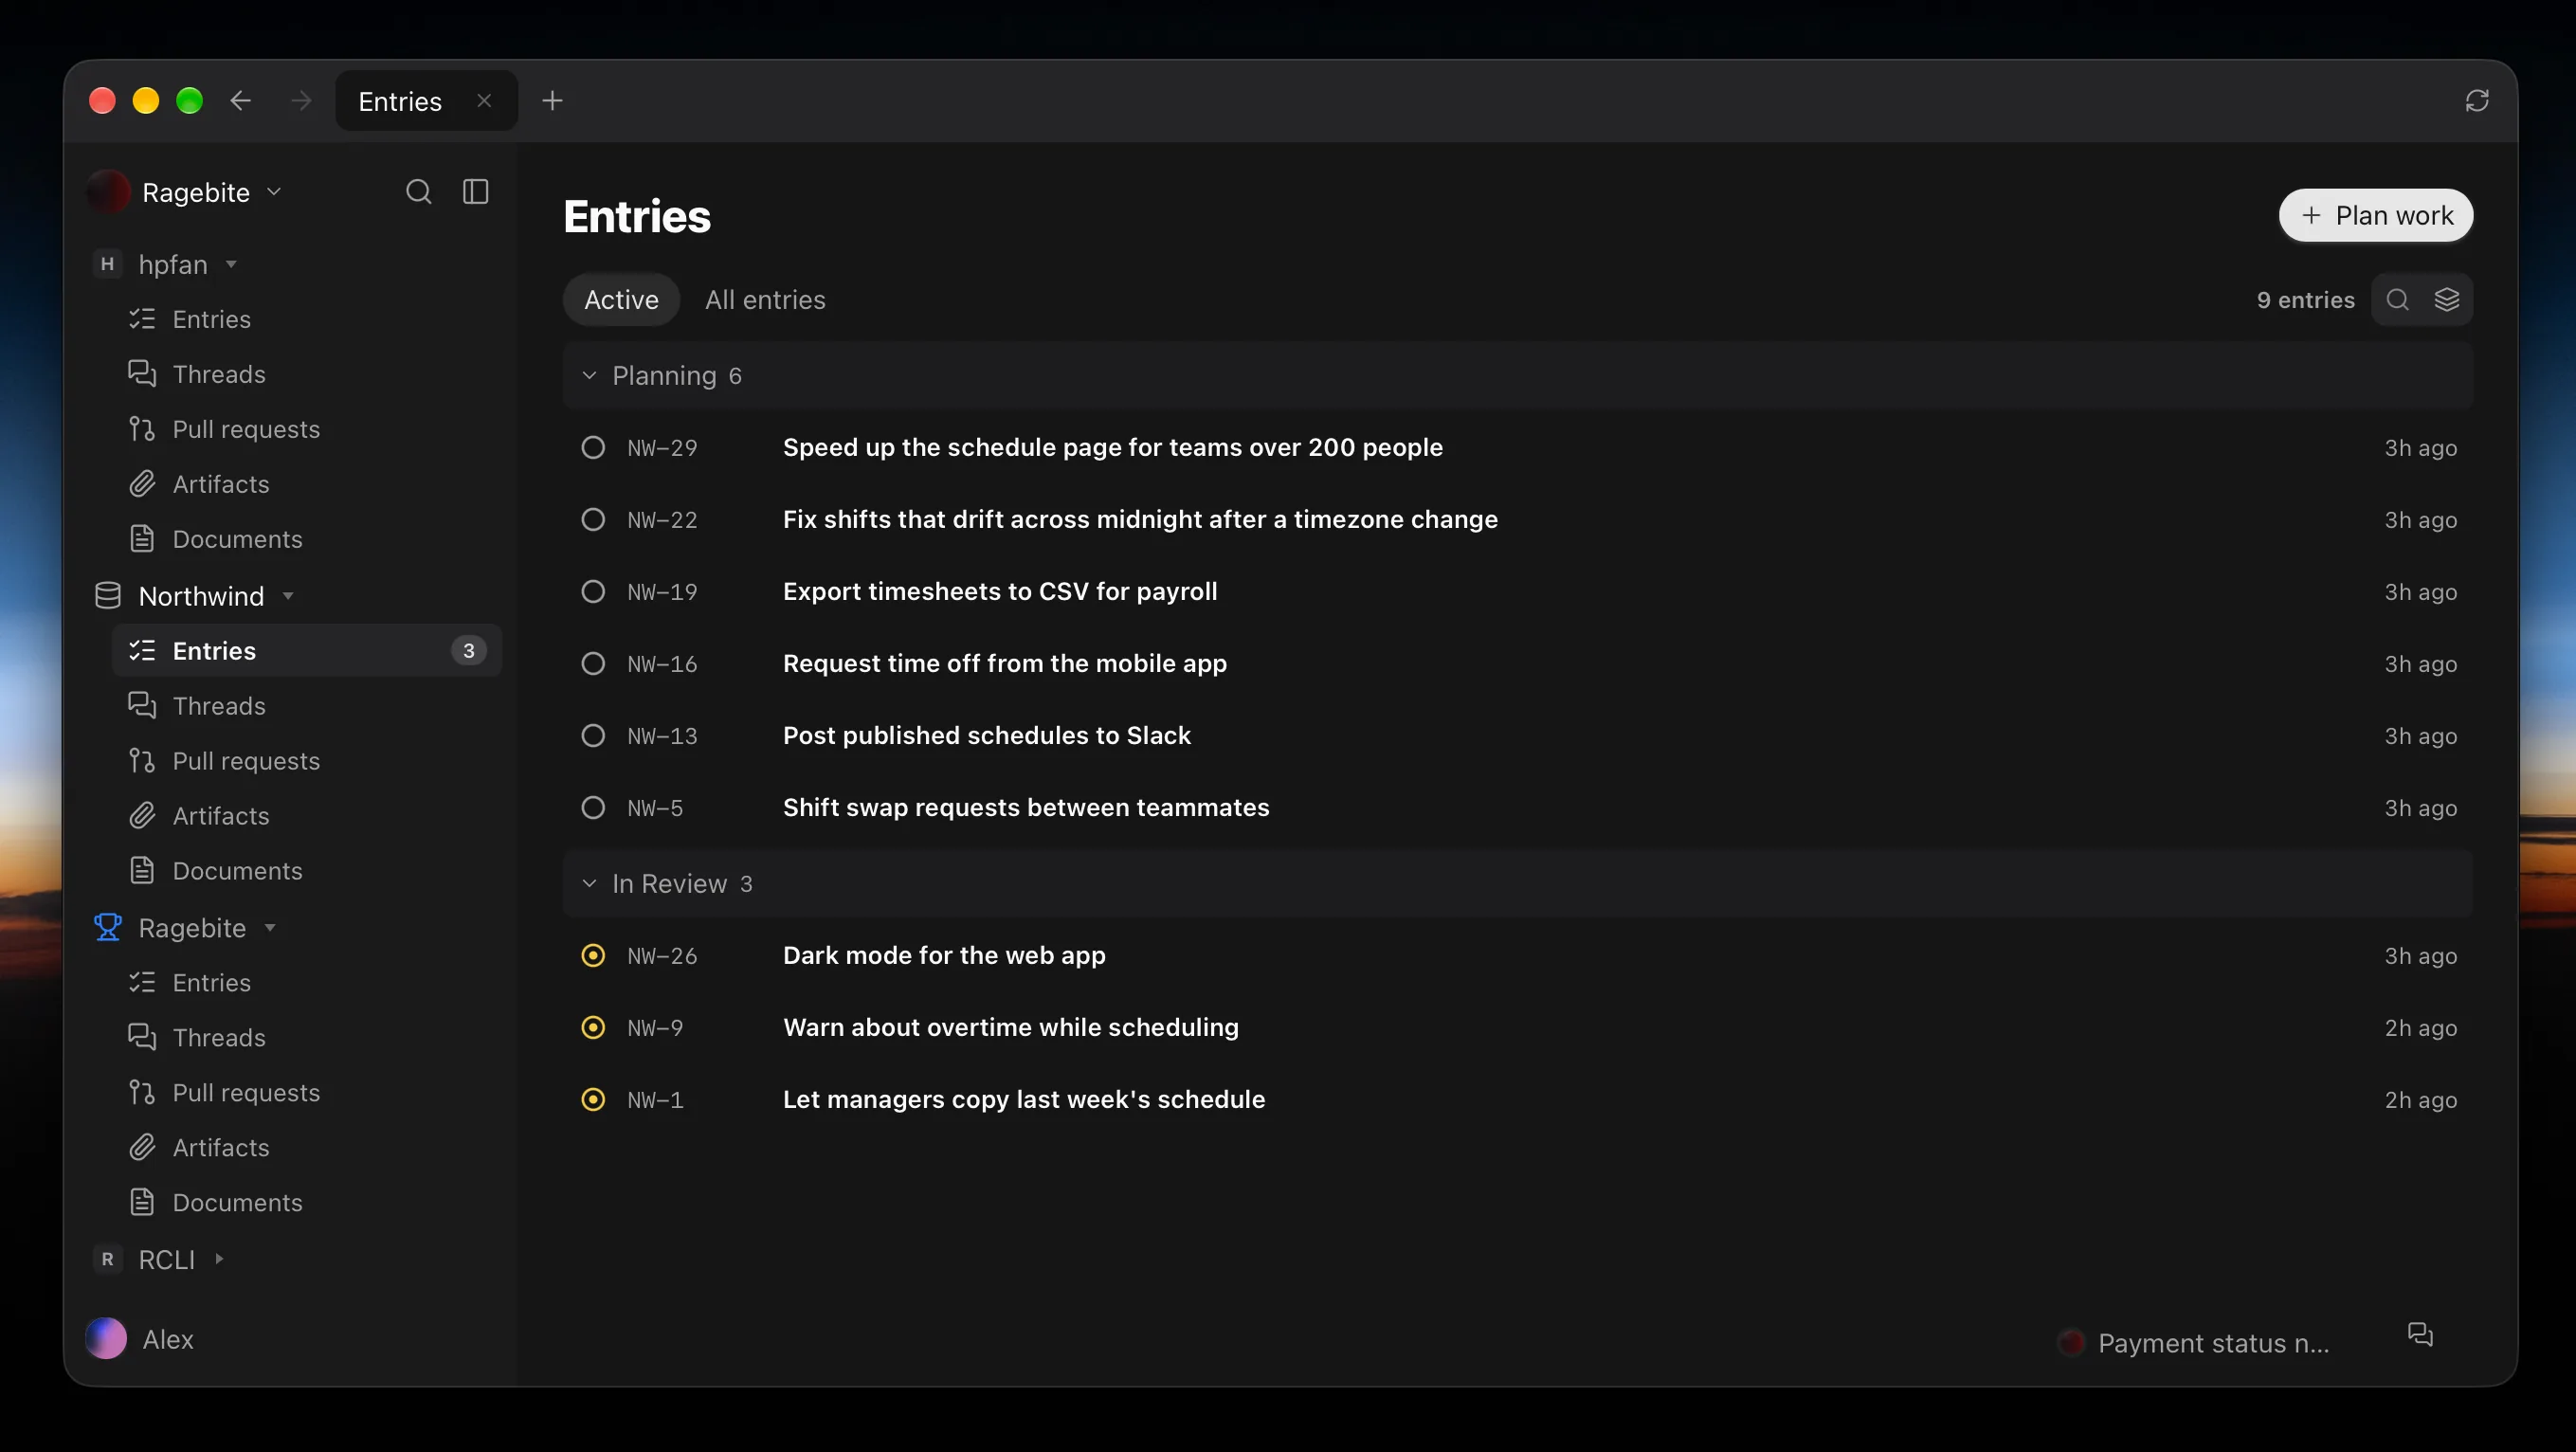Close the Entries tab
The height and width of the screenshot is (1452, 2576).
484,101
